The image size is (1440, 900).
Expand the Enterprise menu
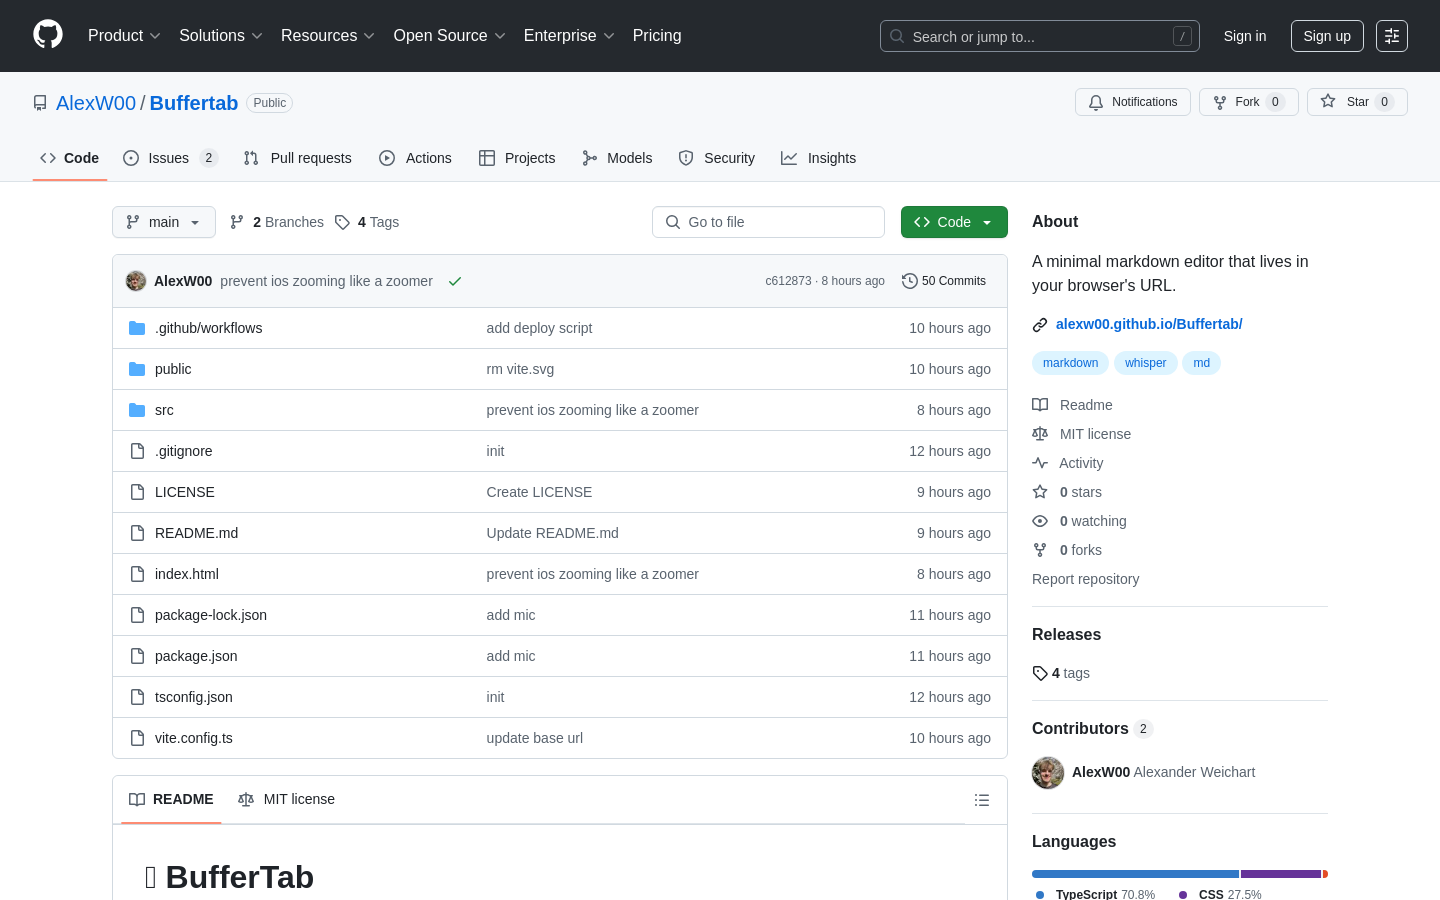pos(569,36)
